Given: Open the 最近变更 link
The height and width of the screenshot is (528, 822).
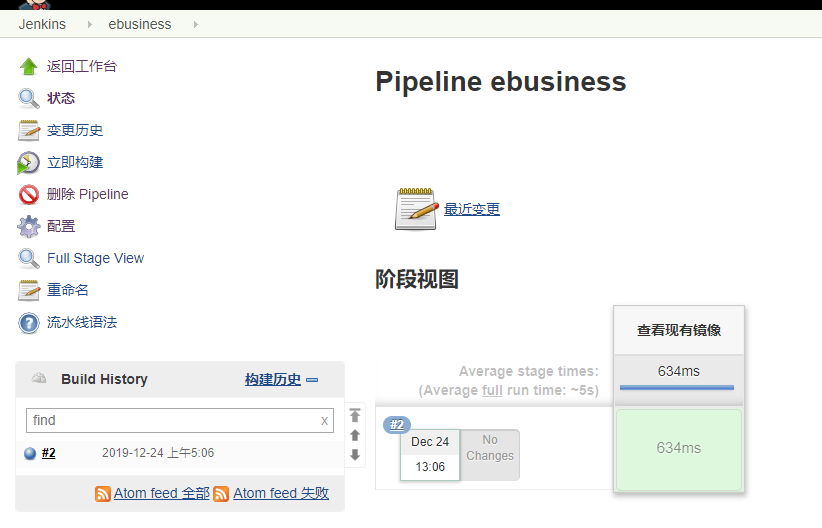Looking at the screenshot, I should (472, 209).
